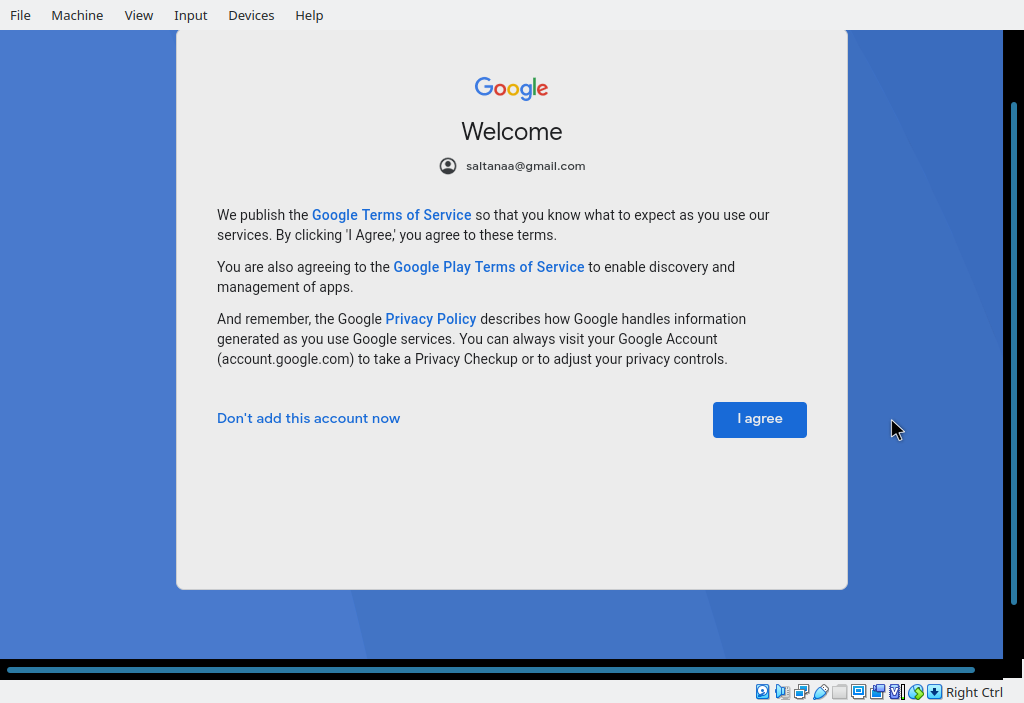This screenshot has width=1024, height=703.
Task: Click the audio status icon in VirtualBox bar
Action: tap(782, 692)
